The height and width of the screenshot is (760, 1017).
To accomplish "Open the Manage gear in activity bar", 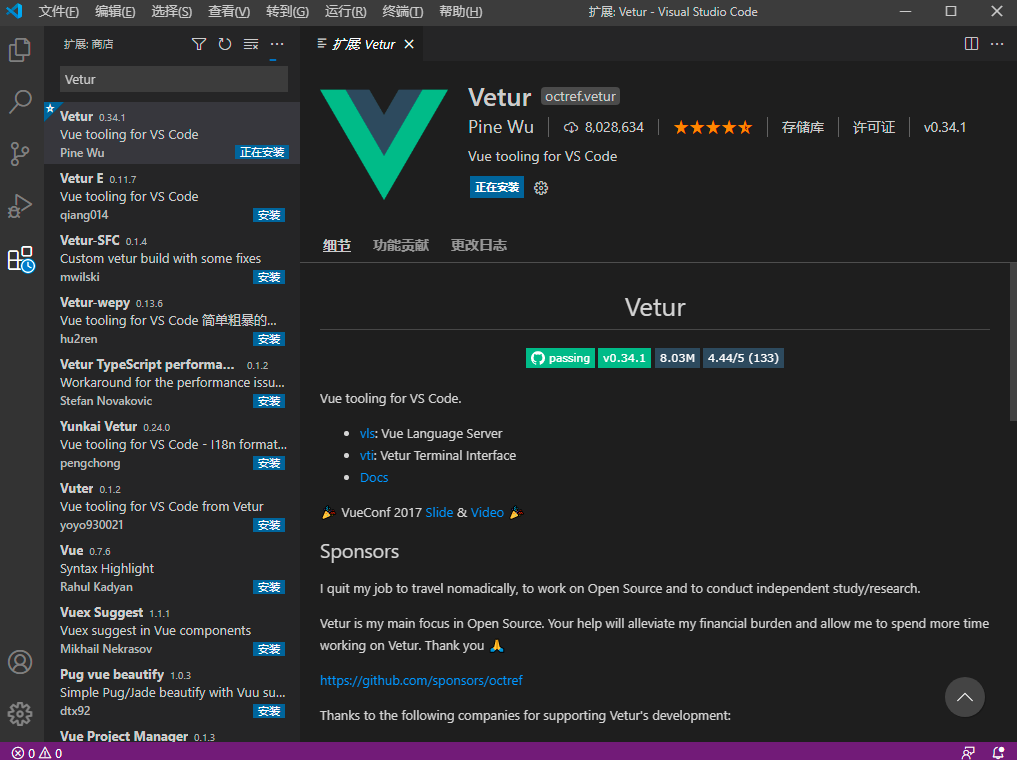I will 20,713.
